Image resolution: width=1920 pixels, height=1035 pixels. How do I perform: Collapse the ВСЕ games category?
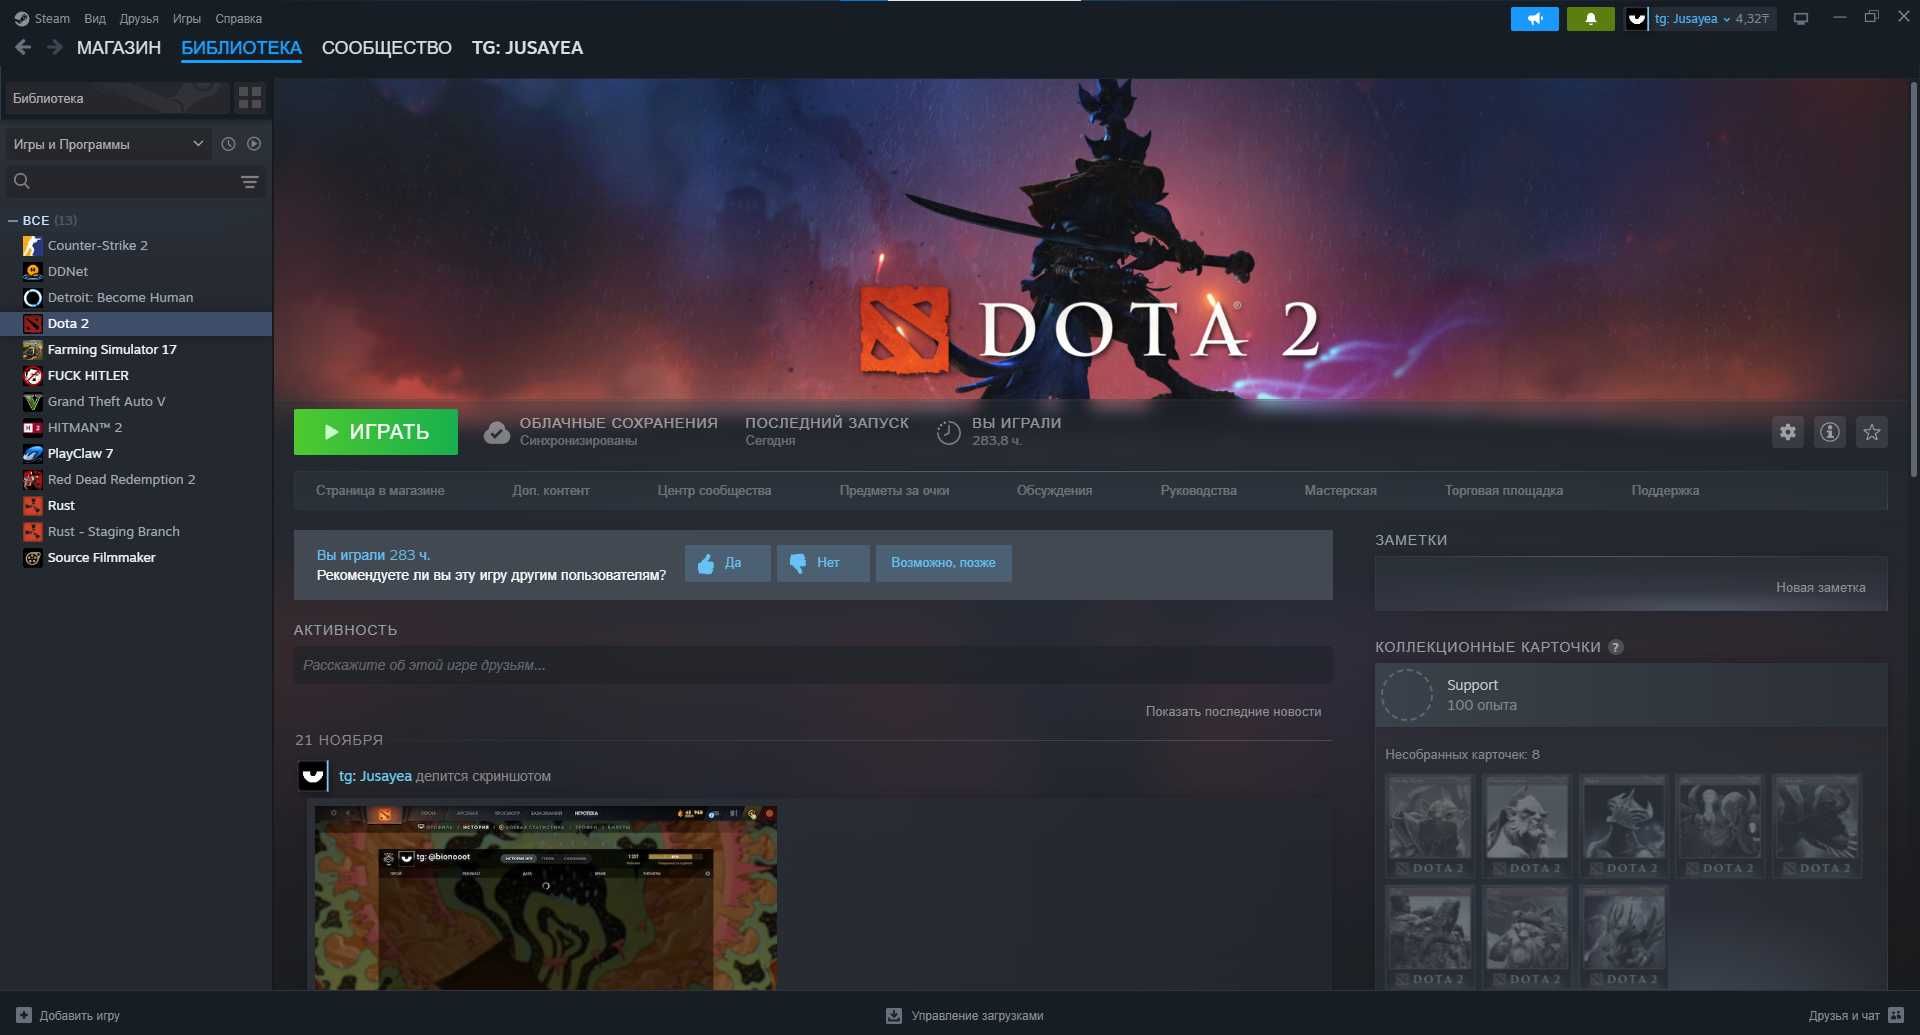(x=13, y=220)
